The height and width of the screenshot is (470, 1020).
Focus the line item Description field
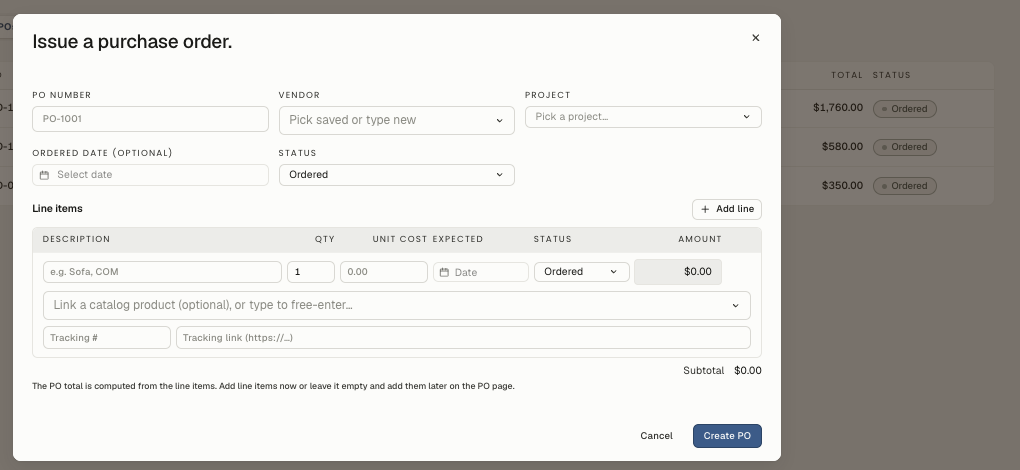(x=163, y=272)
